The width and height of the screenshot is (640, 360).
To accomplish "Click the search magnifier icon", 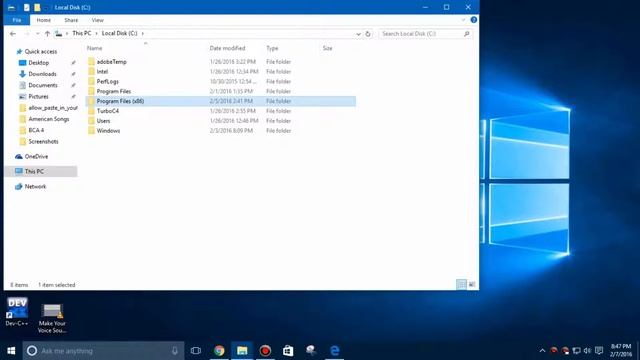I will click(x=467, y=34).
